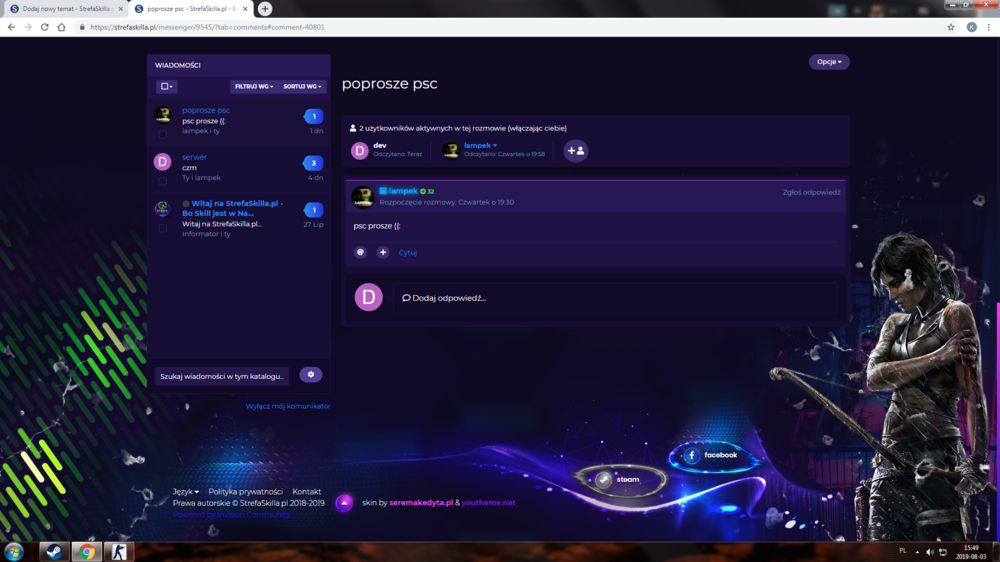Open lampek's profile name in message header
1000x562 pixels.
pos(403,191)
